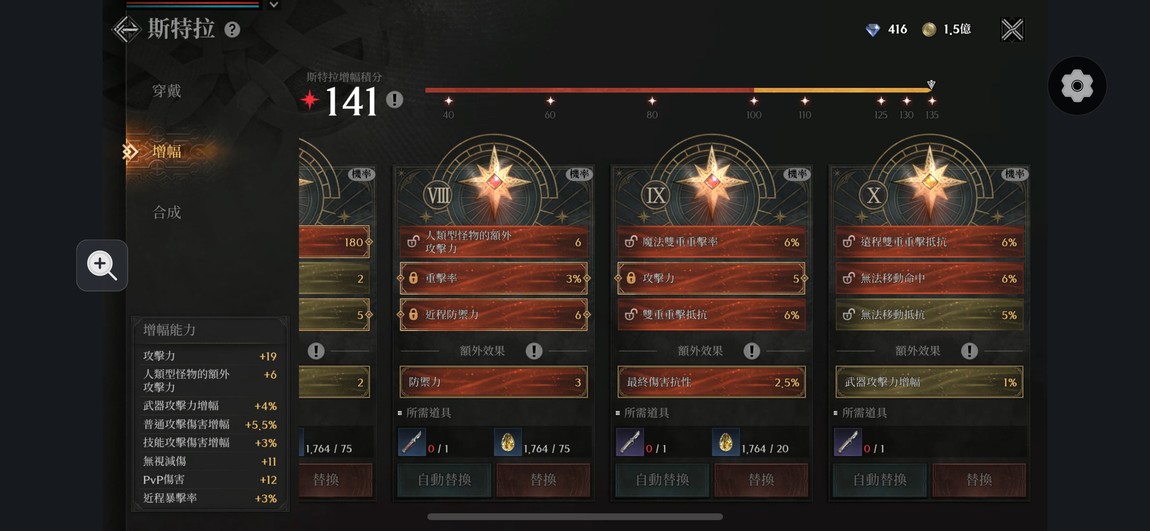Open the settings gear button
This screenshot has height=531, width=1150.
pyautogui.click(x=1077, y=86)
